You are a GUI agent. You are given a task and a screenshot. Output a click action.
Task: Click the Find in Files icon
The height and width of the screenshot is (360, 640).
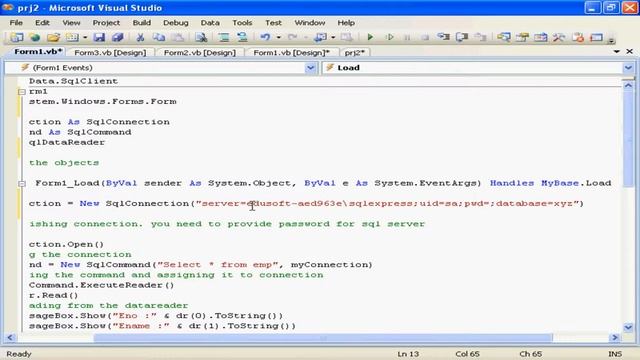tap(201, 38)
